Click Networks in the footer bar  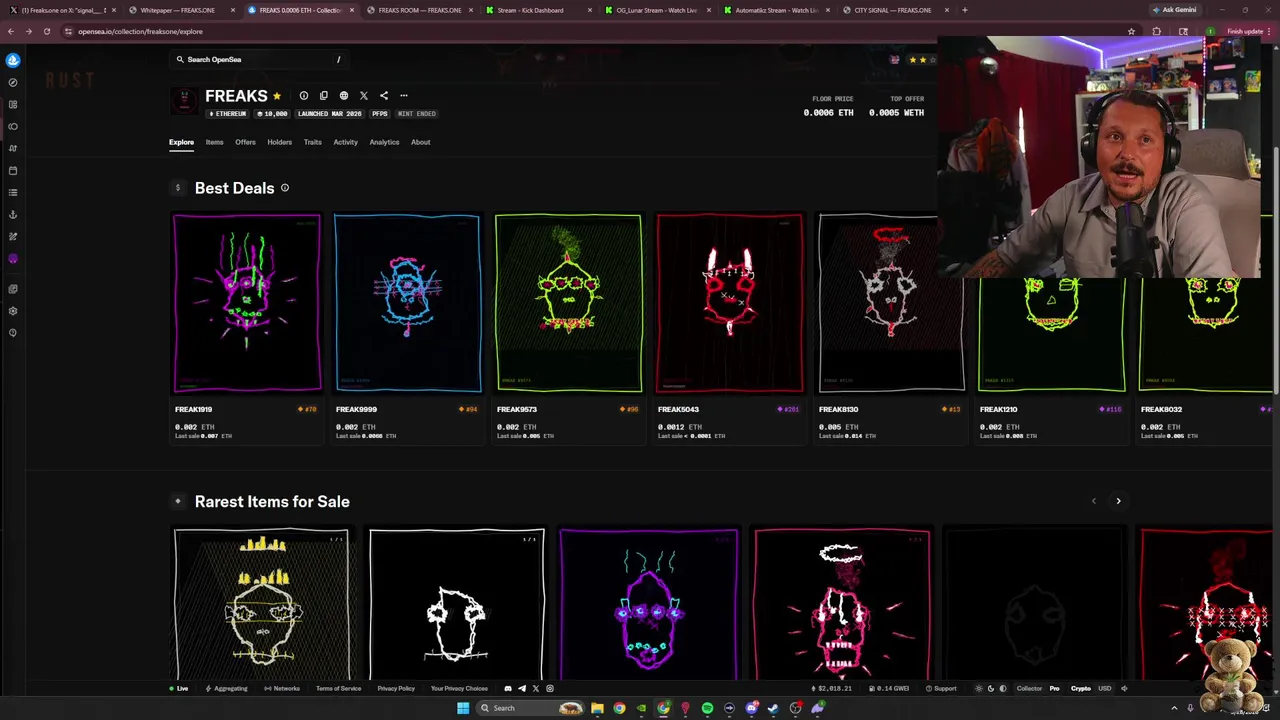tap(282, 688)
